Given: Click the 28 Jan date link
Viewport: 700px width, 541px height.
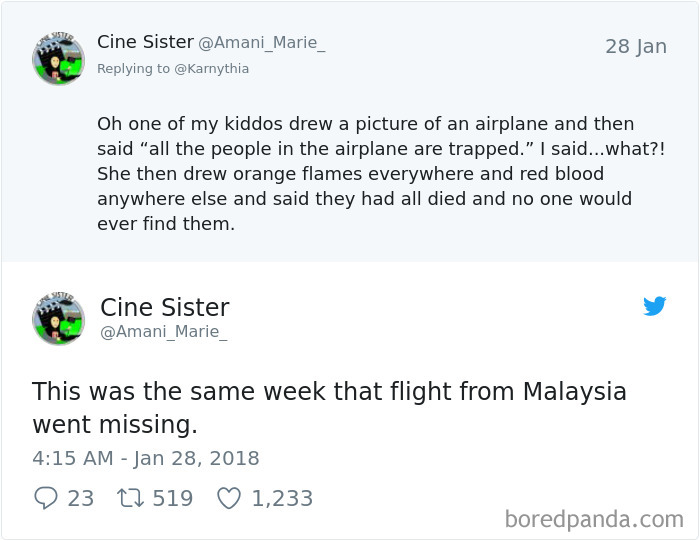Looking at the screenshot, I should pos(635,47).
